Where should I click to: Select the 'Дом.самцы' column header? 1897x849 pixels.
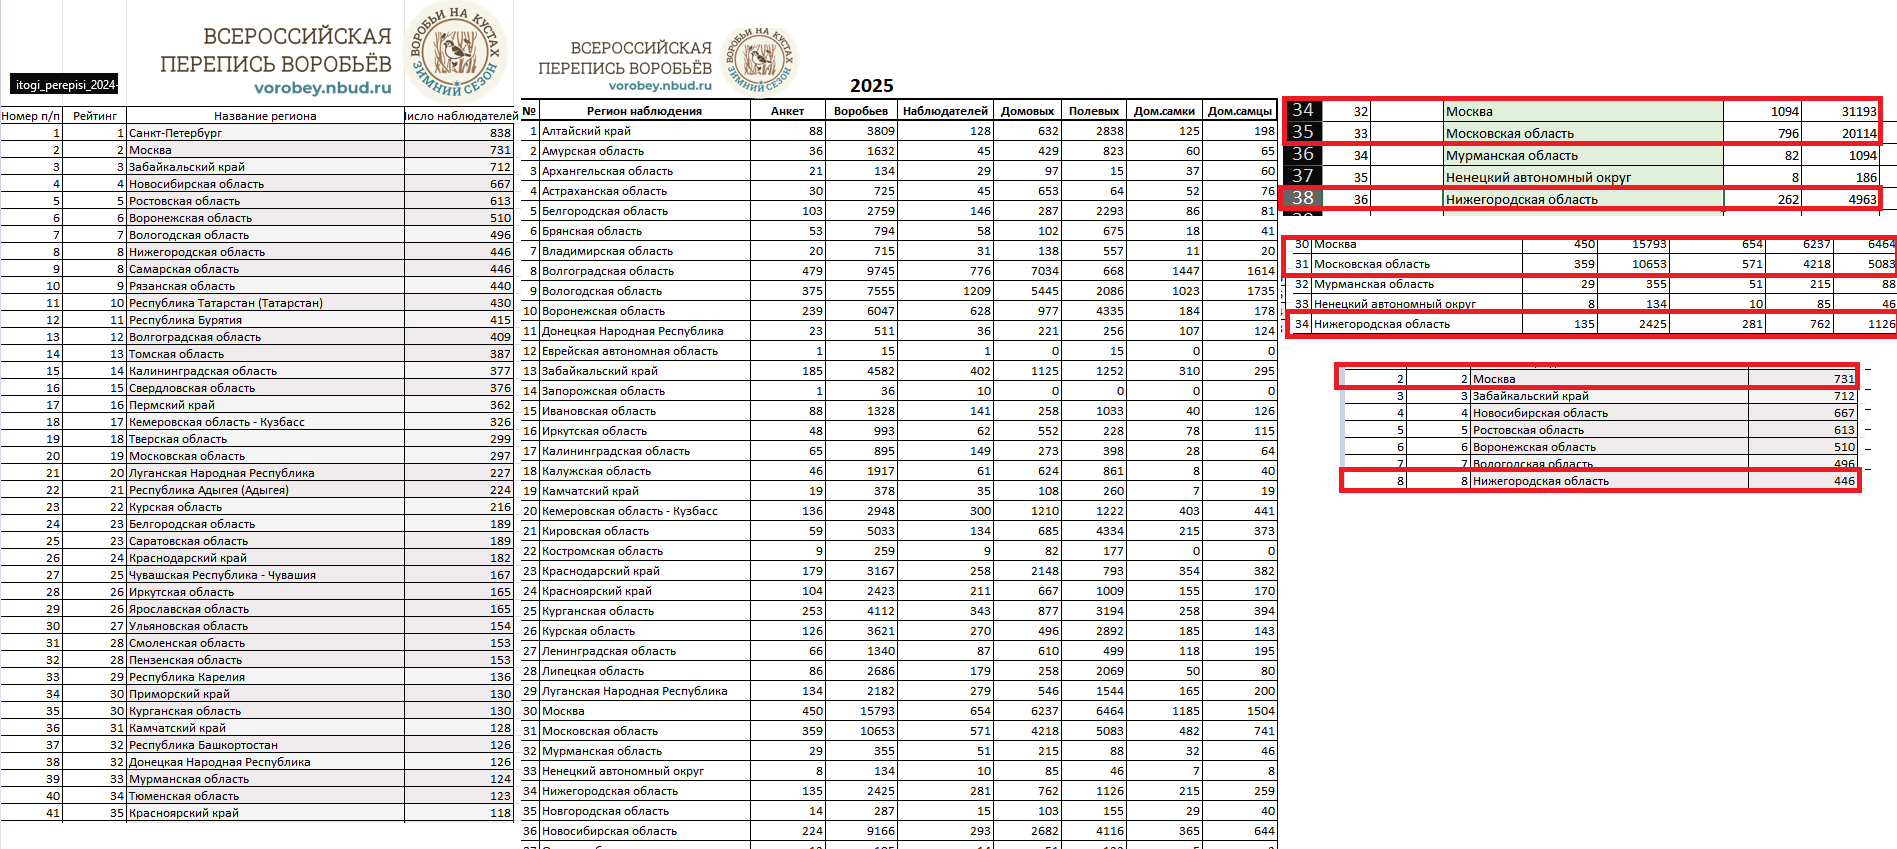click(x=1240, y=111)
